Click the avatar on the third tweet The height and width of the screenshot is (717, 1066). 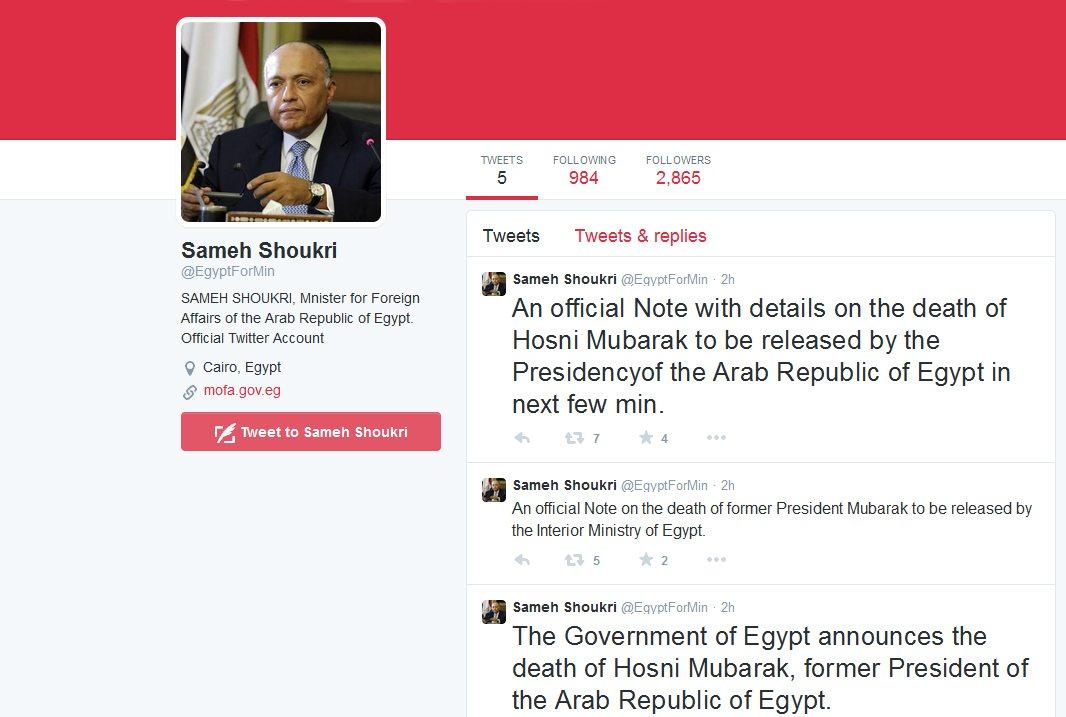pos(494,612)
